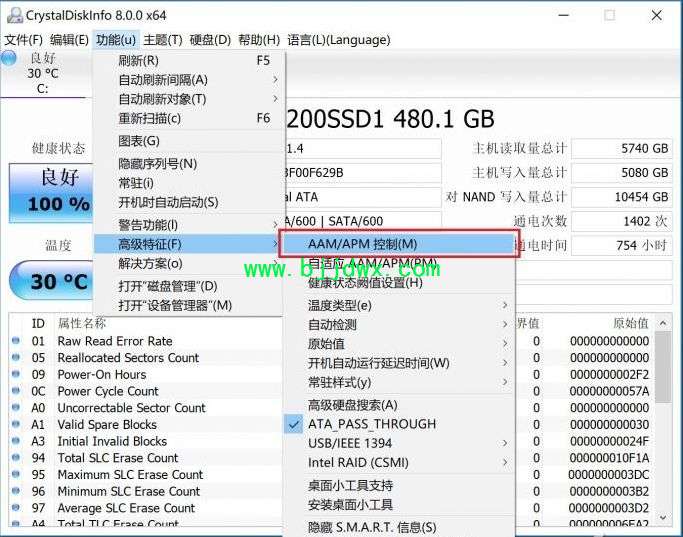Toggle 隐藏 S.M.A.R.T. 信息(S) option
The width and height of the screenshot is (683, 537).
399,527
